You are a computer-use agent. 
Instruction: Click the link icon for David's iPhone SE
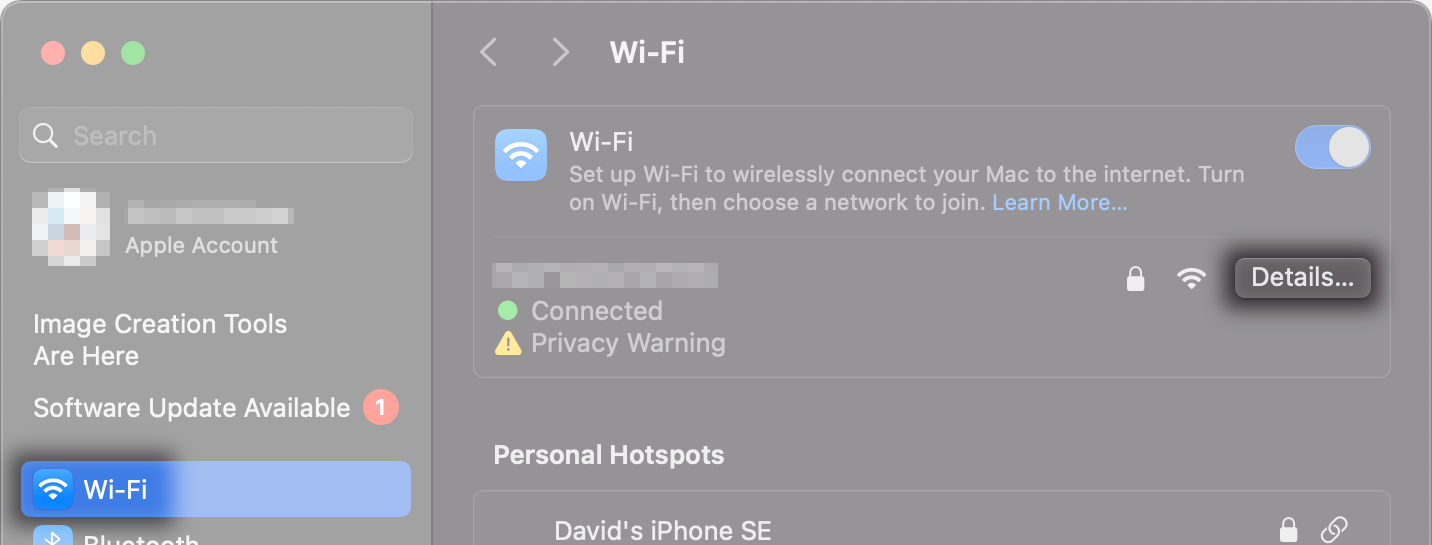(x=1334, y=529)
